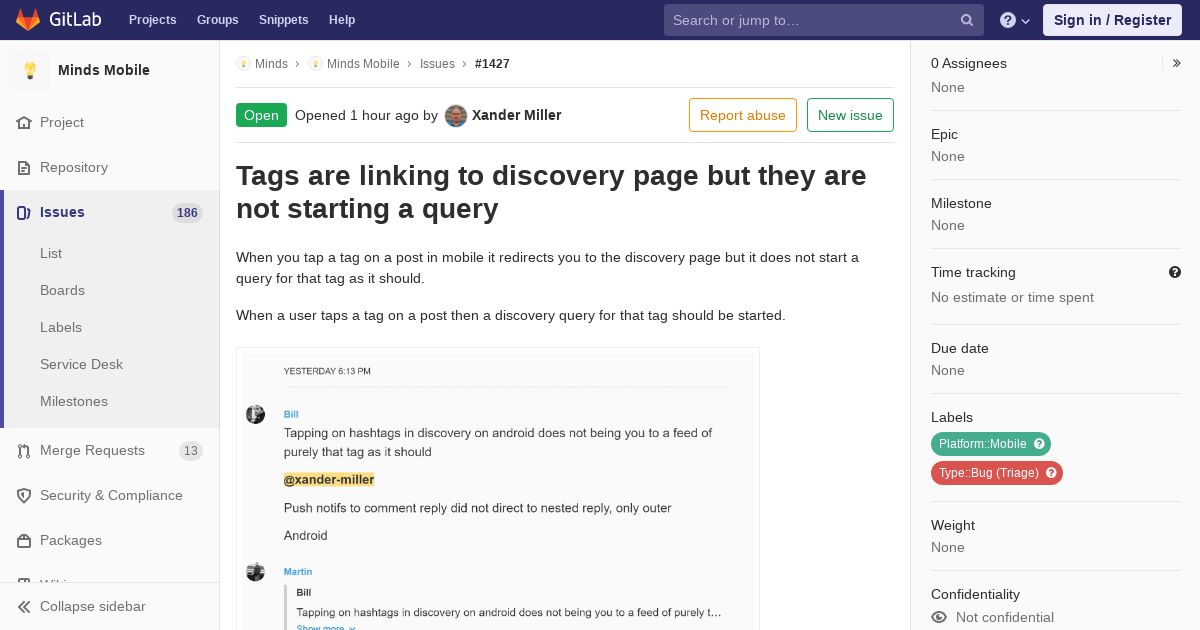Viewport: 1200px width, 630px height.
Task: Click the Report abuse button
Action: point(743,115)
